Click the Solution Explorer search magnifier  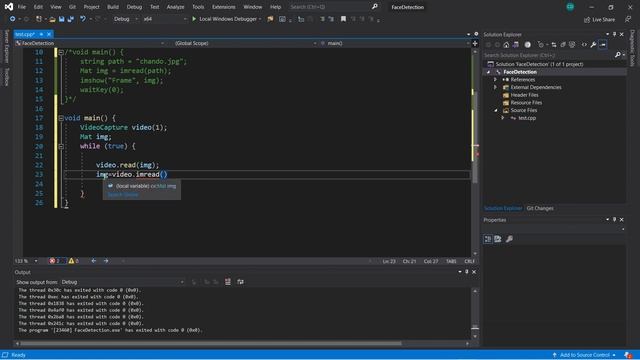(x=618, y=55)
